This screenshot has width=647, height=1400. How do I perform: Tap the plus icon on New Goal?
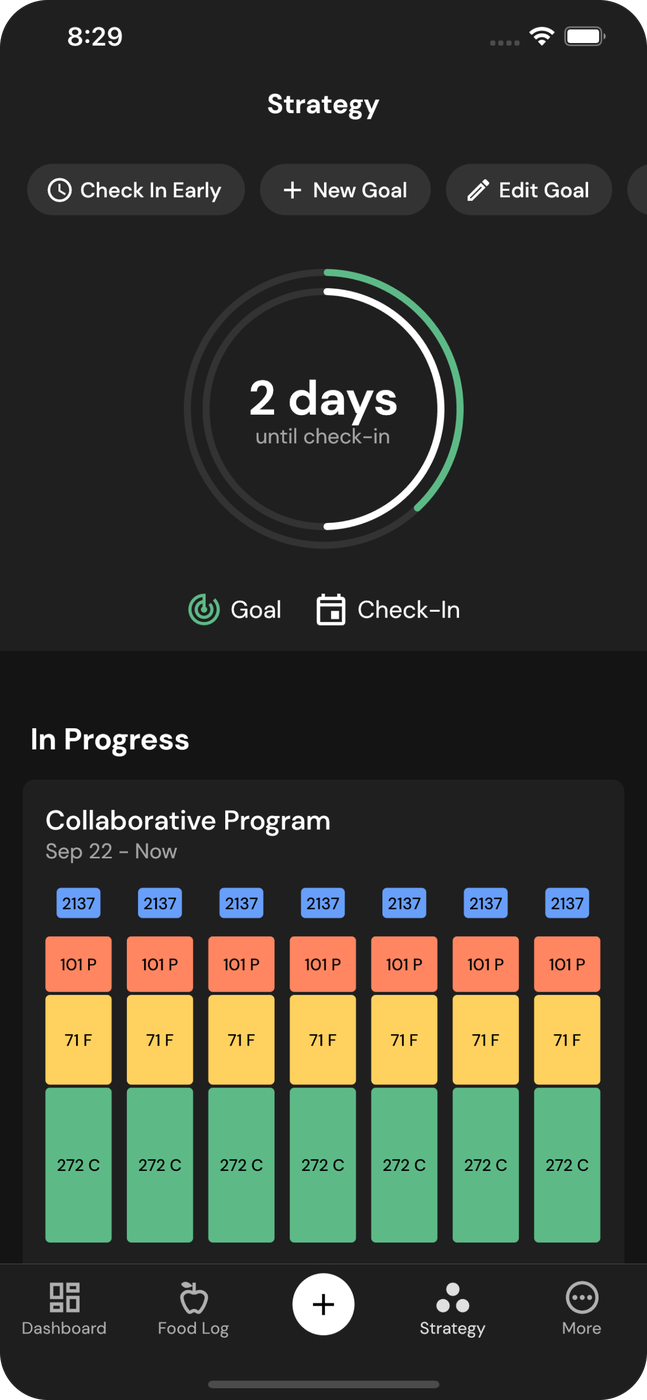292,190
